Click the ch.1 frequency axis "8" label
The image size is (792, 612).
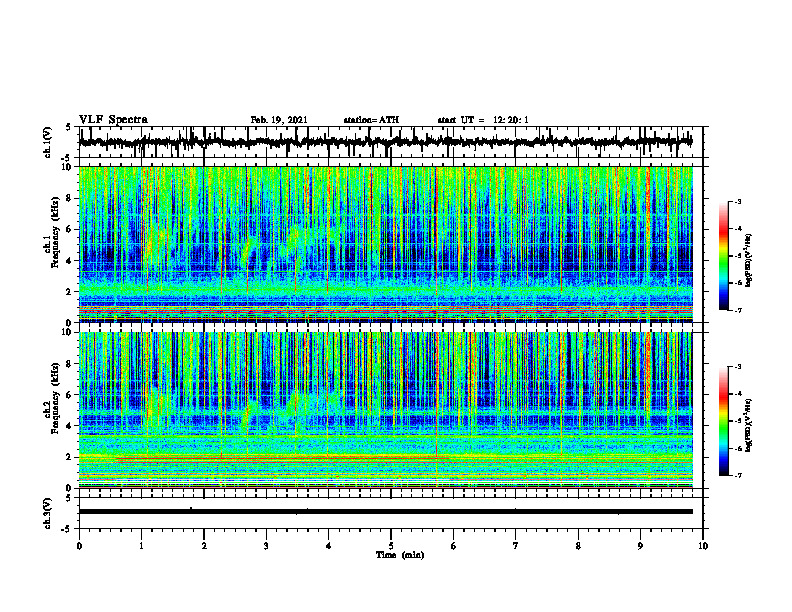click(x=70, y=198)
